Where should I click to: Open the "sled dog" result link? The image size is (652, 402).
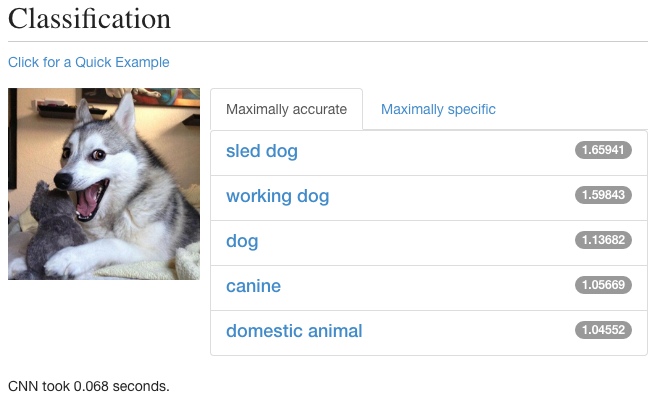coord(262,151)
